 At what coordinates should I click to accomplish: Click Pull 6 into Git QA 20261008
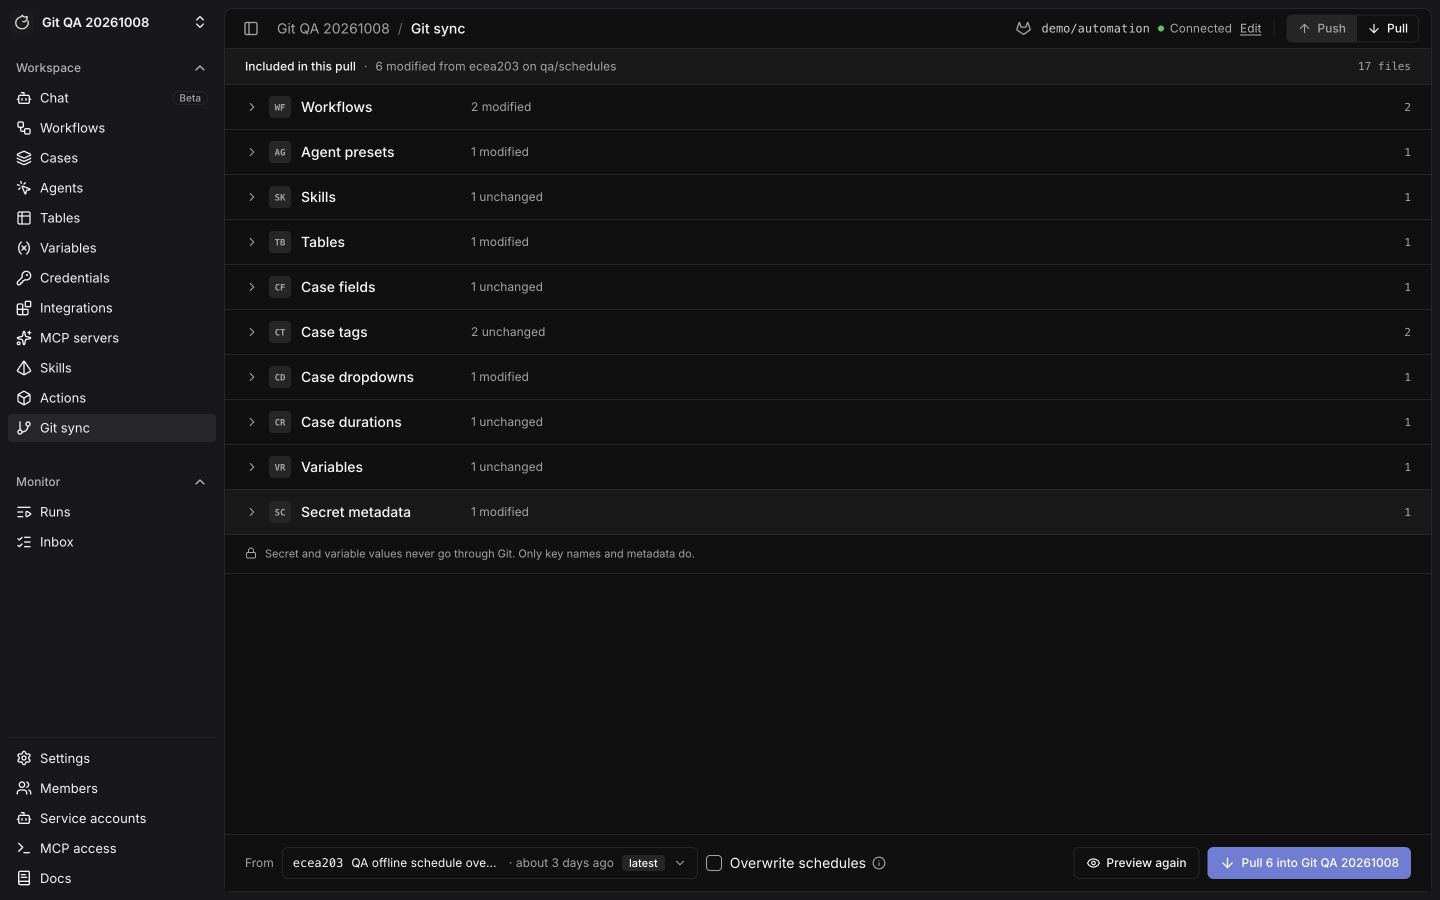point(1309,863)
